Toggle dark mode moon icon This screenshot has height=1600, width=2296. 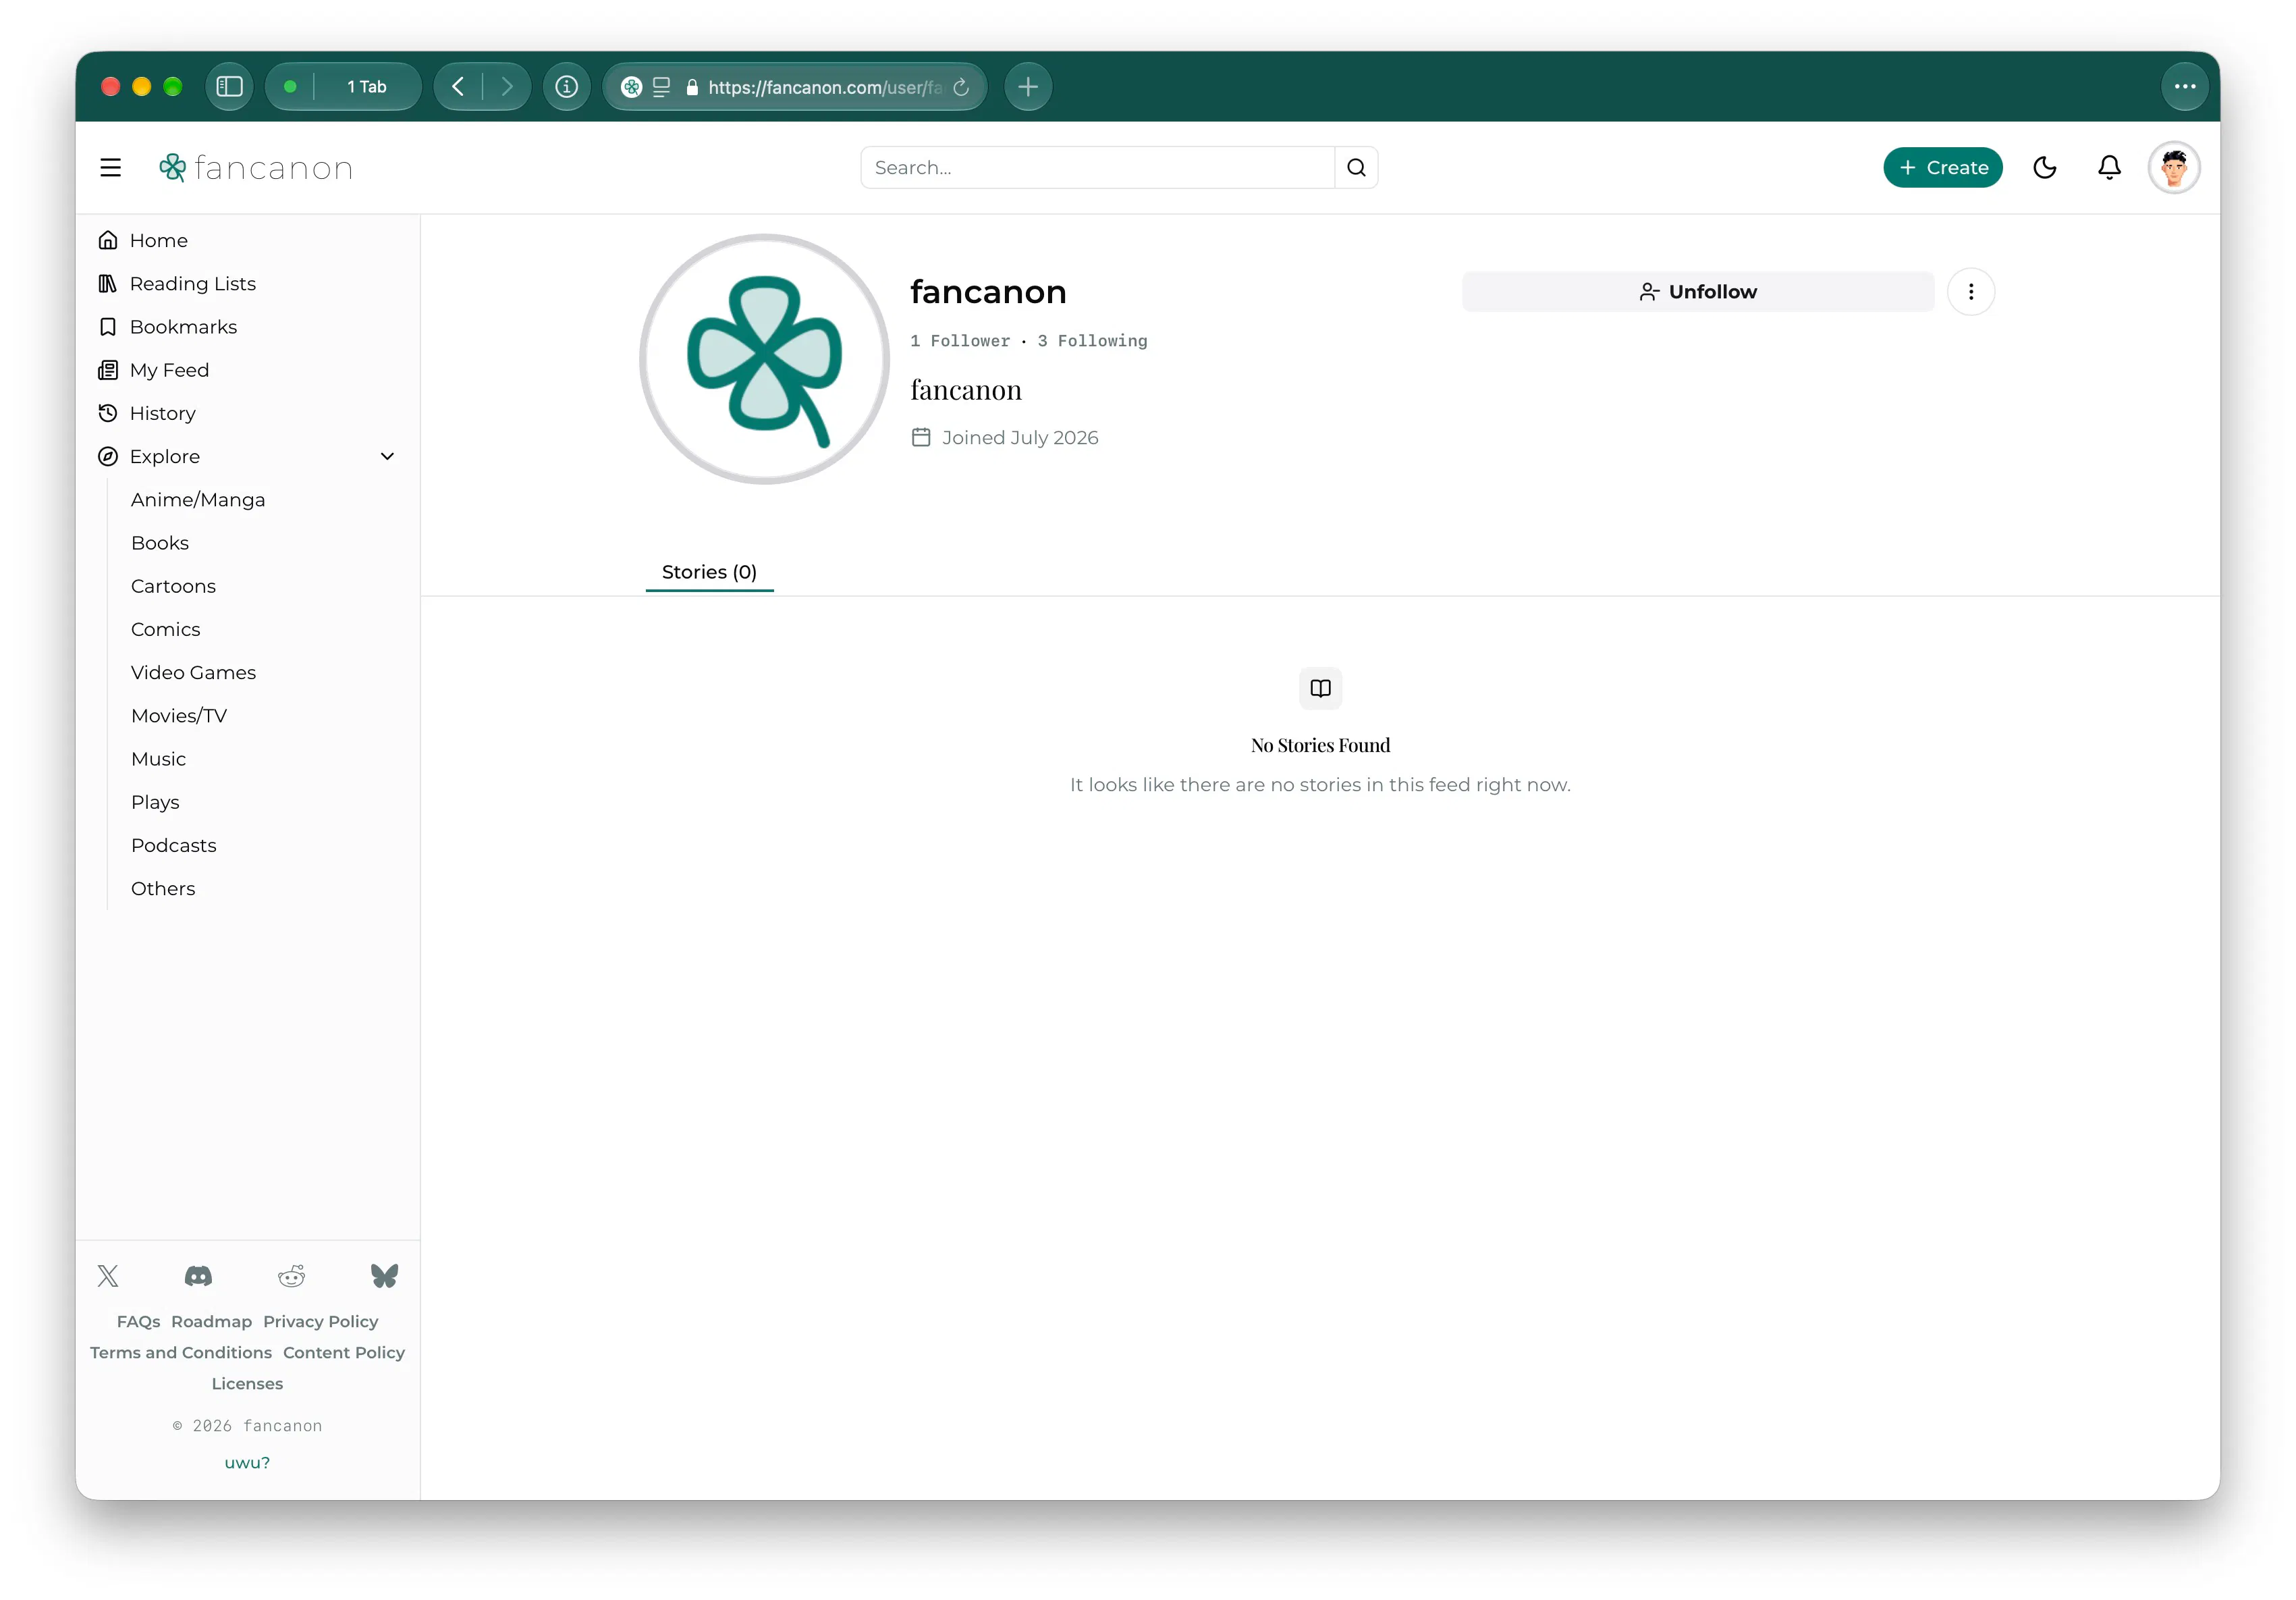pyautogui.click(x=2044, y=168)
